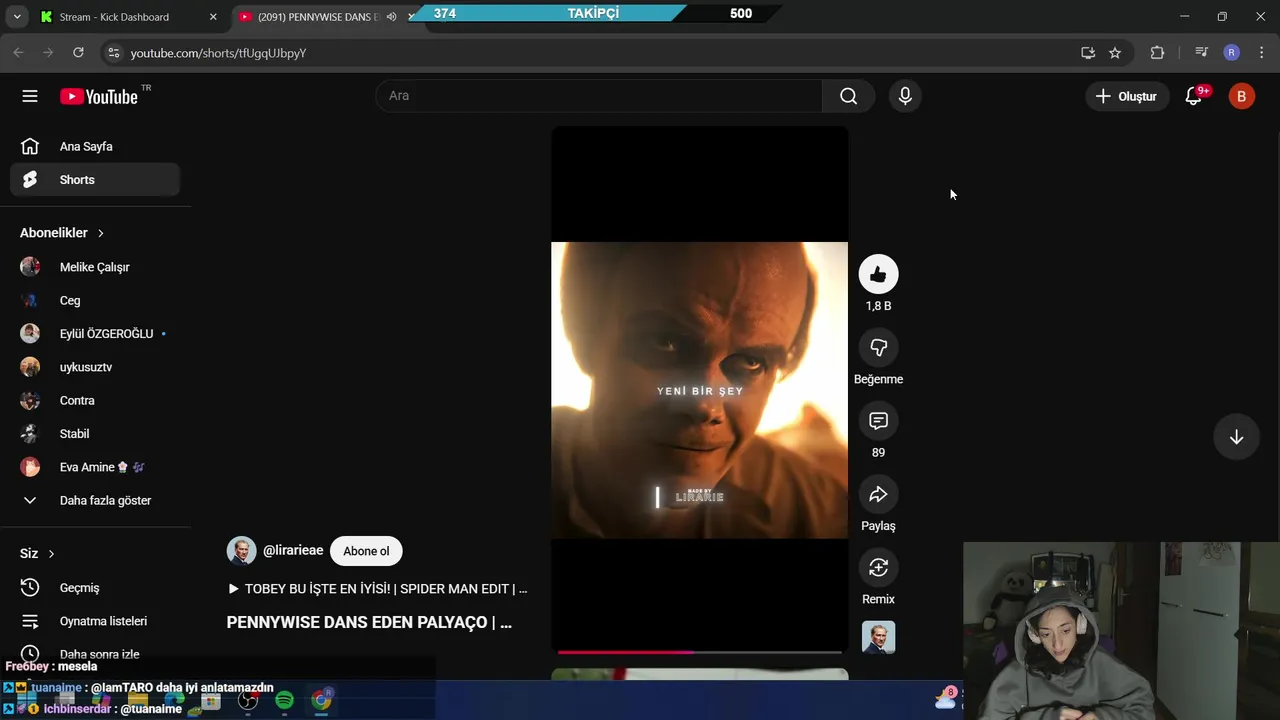The image size is (1280, 720).
Task: Open Spotify from the taskbar
Action: [x=284, y=700]
